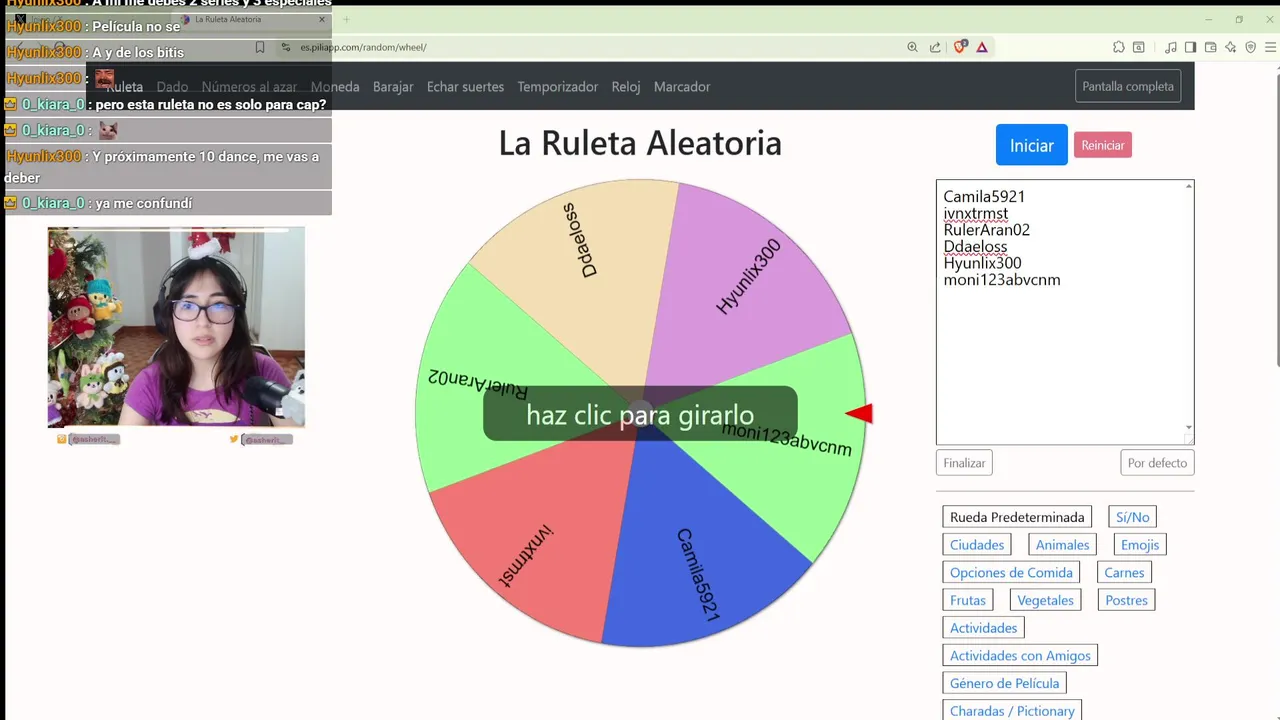Image resolution: width=1280 pixels, height=720 pixels.
Task: Click the Pantalla completa button
Action: [x=1128, y=86]
